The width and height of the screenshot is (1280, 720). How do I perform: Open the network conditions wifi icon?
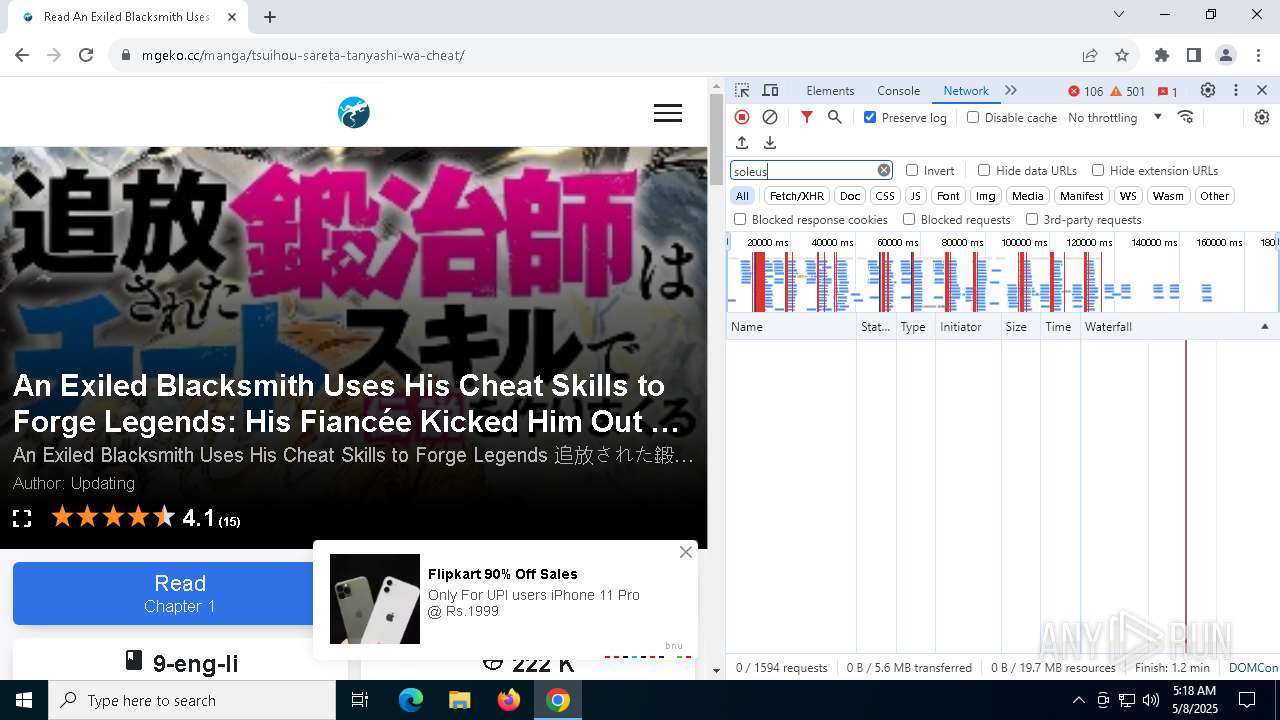click(x=1186, y=117)
